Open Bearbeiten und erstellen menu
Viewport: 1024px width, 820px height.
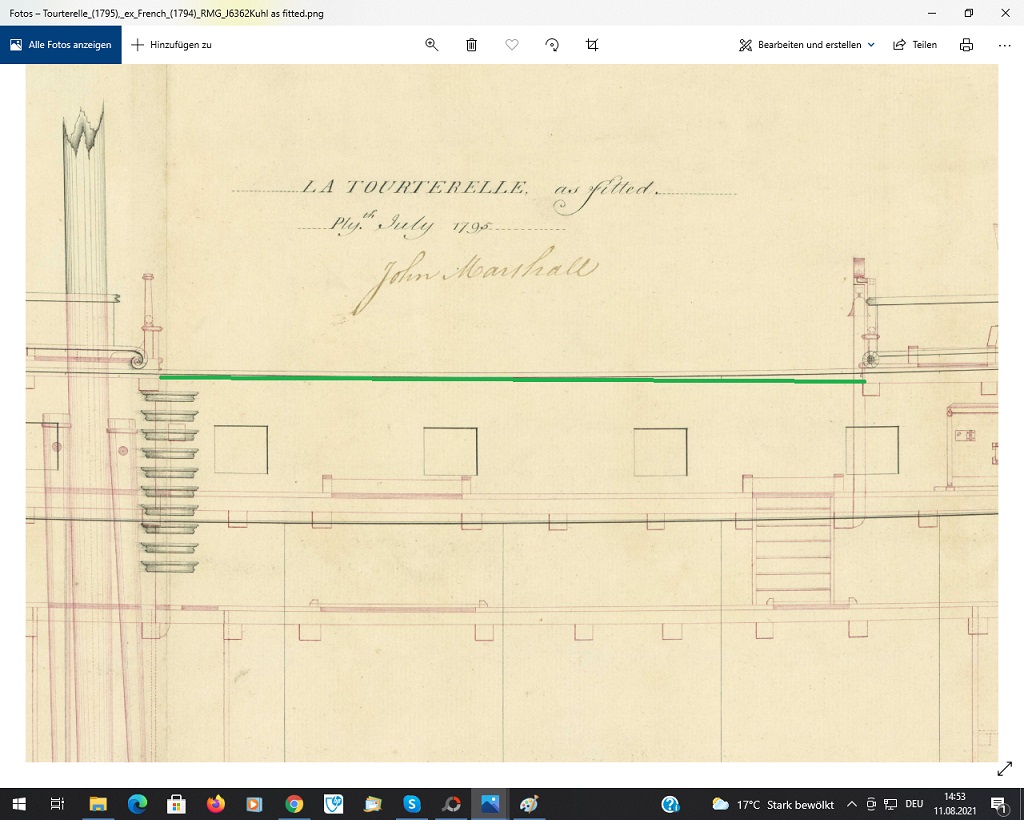[x=807, y=45]
